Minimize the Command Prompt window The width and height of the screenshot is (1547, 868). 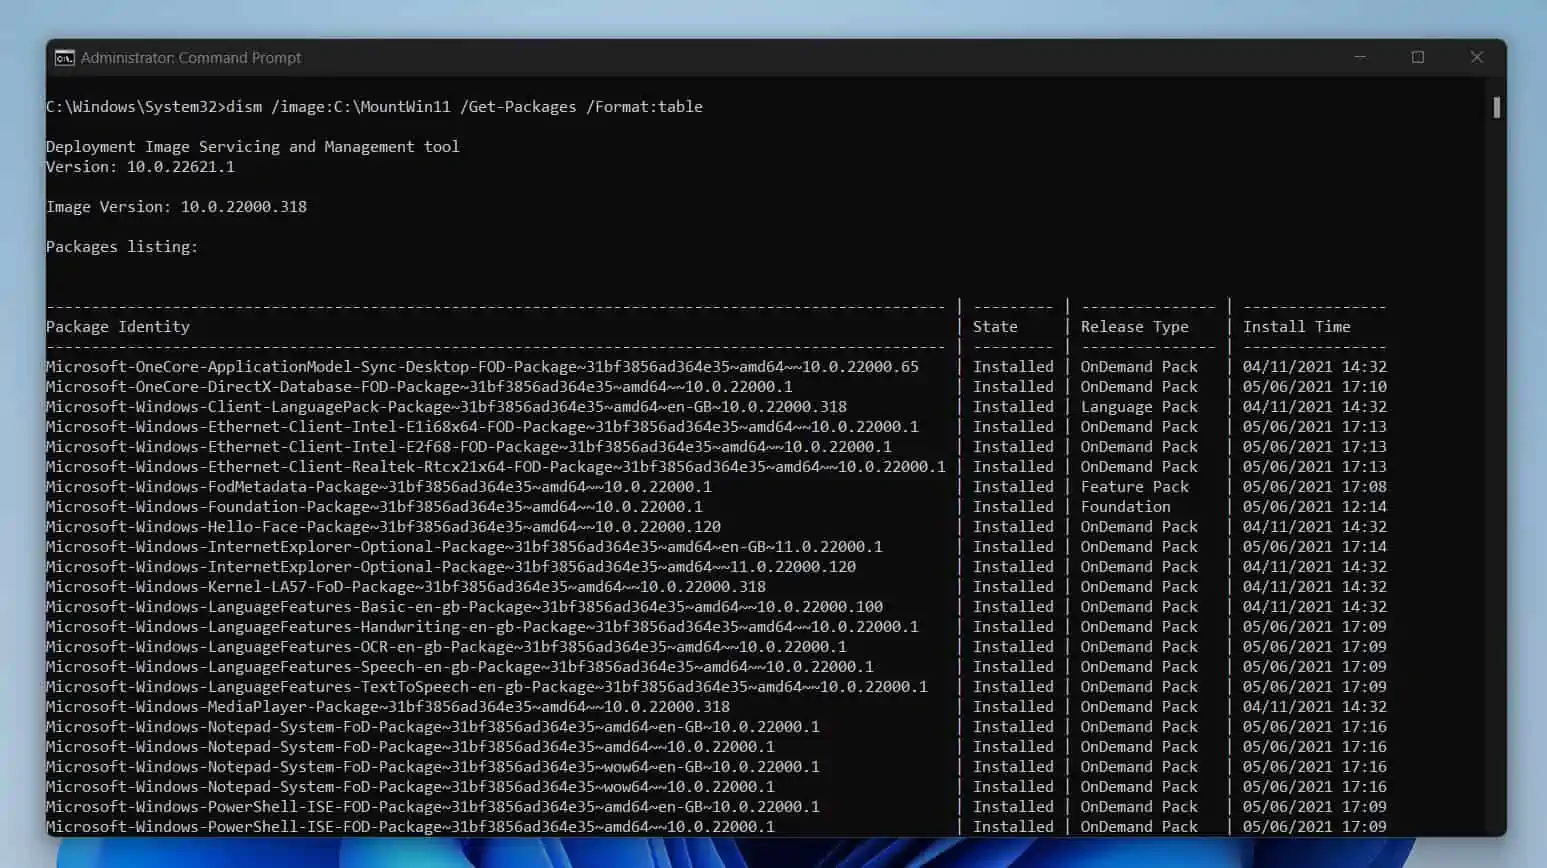point(1360,57)
